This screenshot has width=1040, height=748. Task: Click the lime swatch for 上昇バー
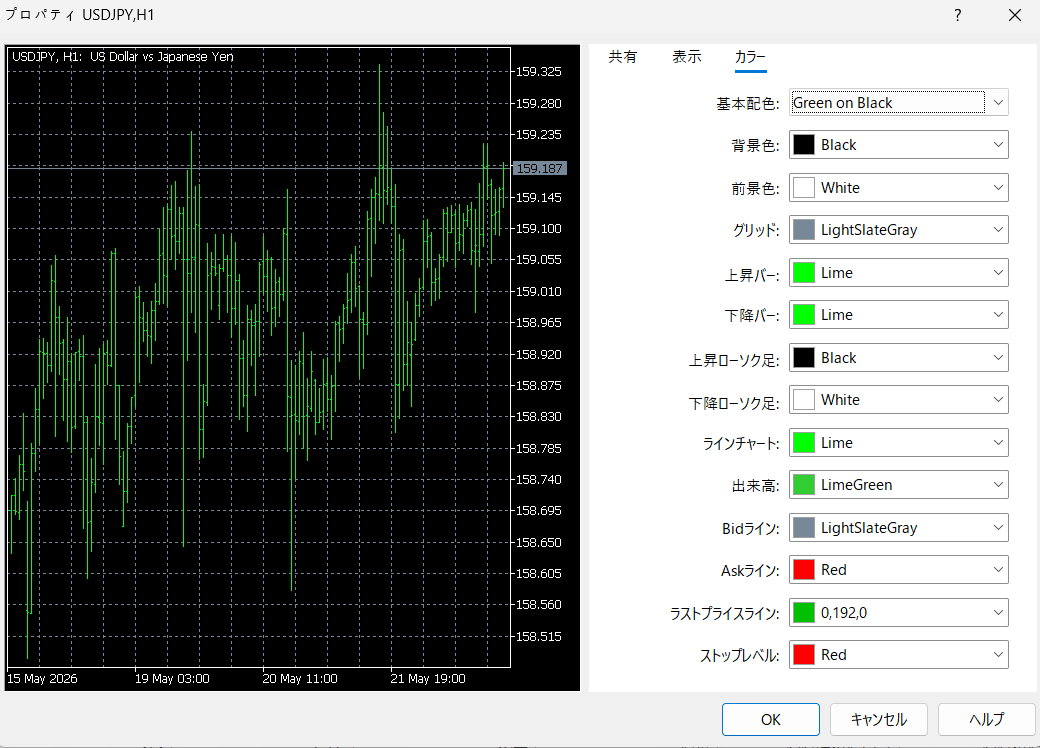tap(804, 273)
